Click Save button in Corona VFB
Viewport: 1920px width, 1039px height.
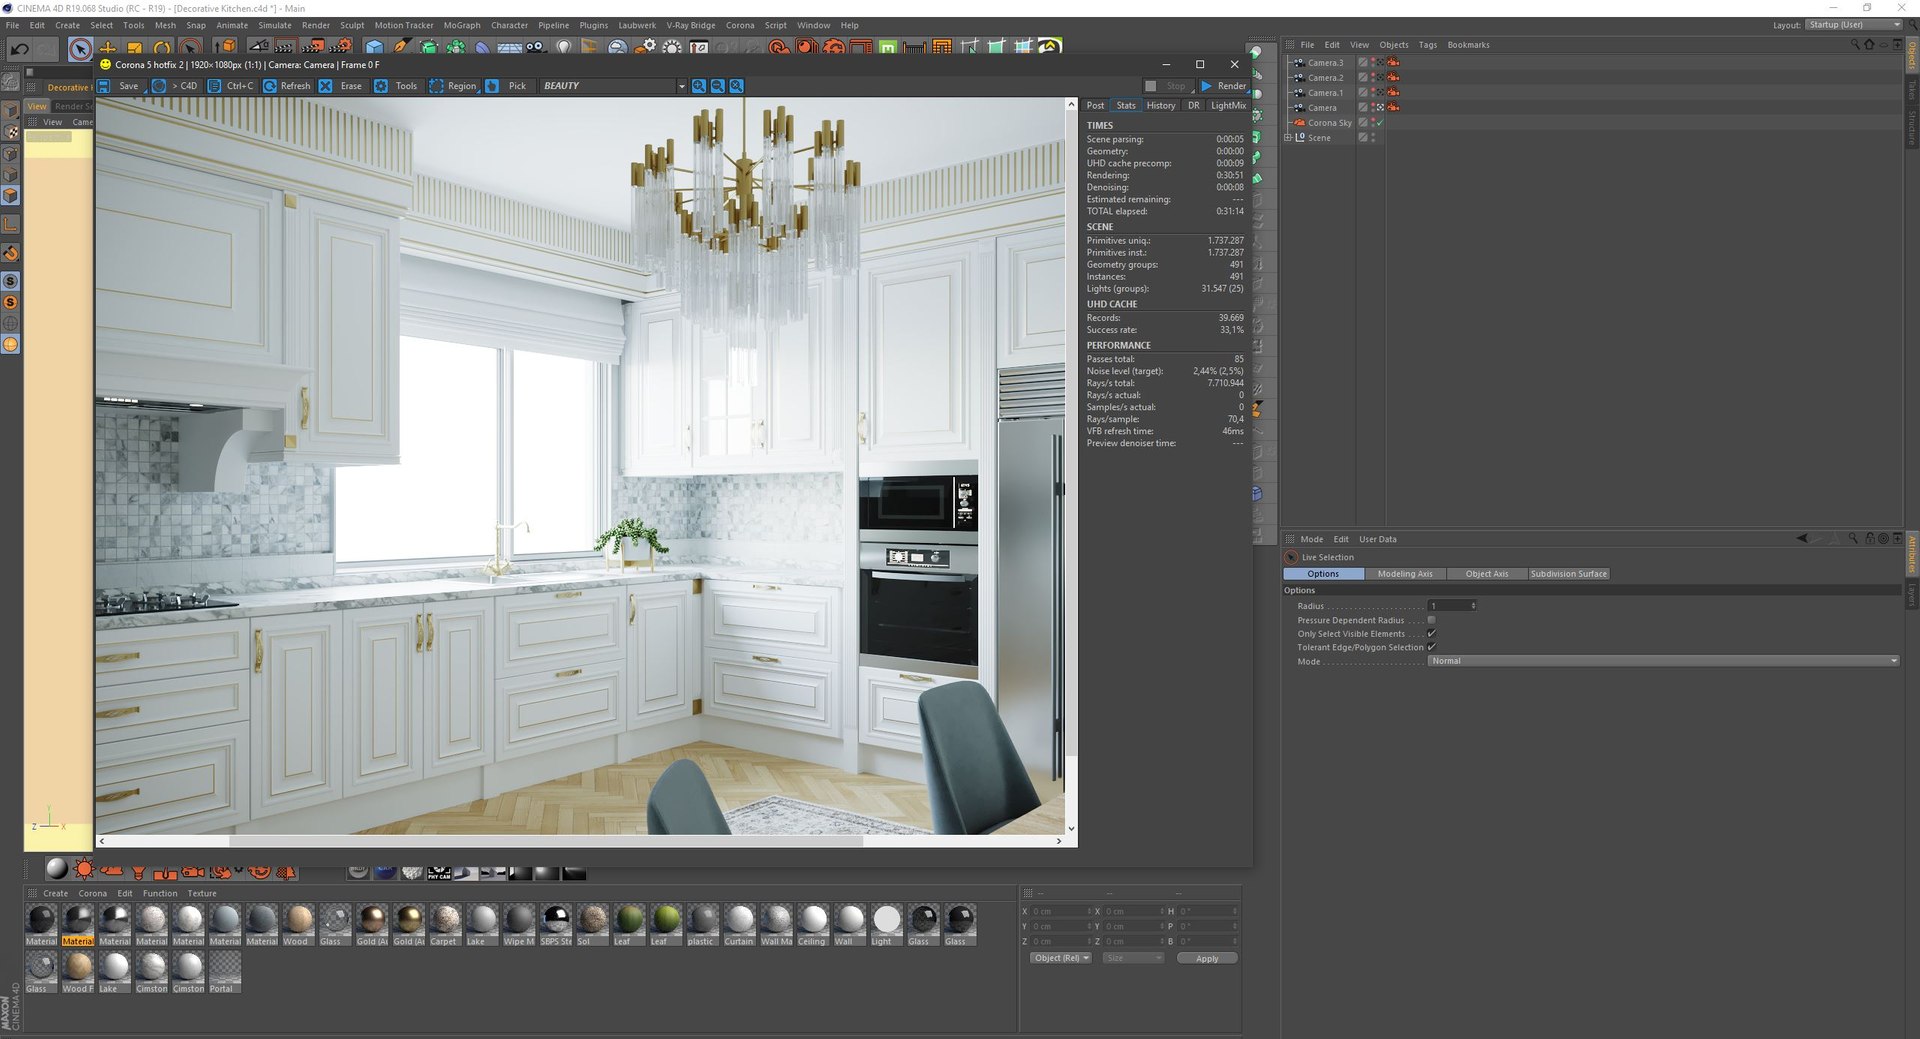(x=119, y=86)
